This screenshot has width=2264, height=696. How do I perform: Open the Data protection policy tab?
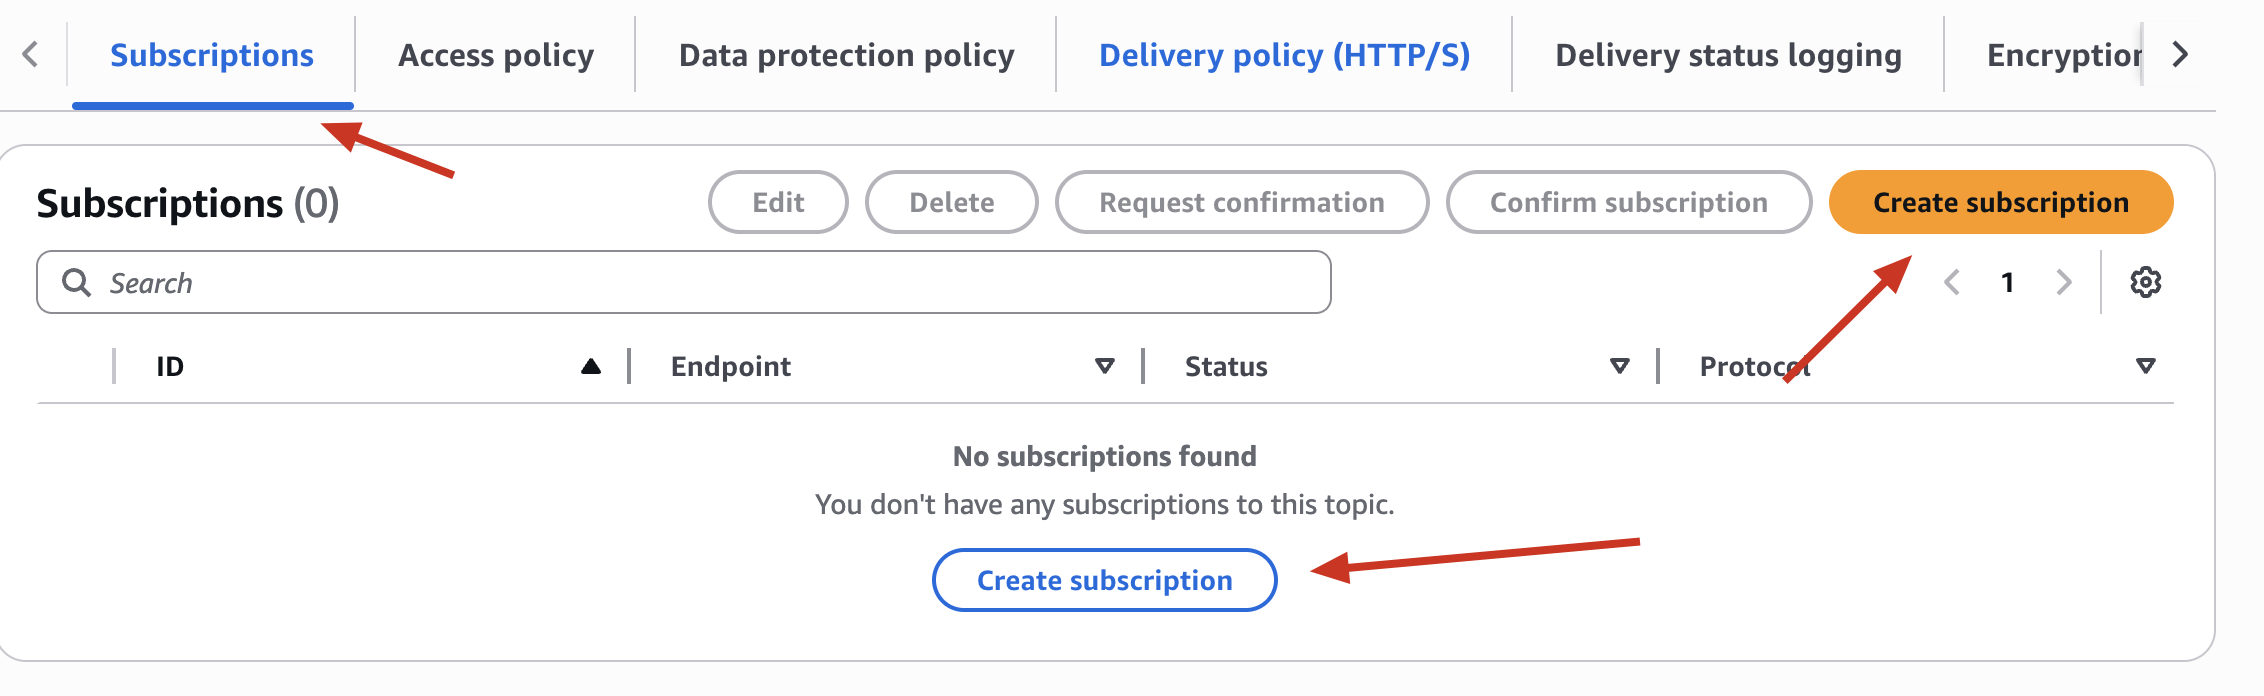846,55
